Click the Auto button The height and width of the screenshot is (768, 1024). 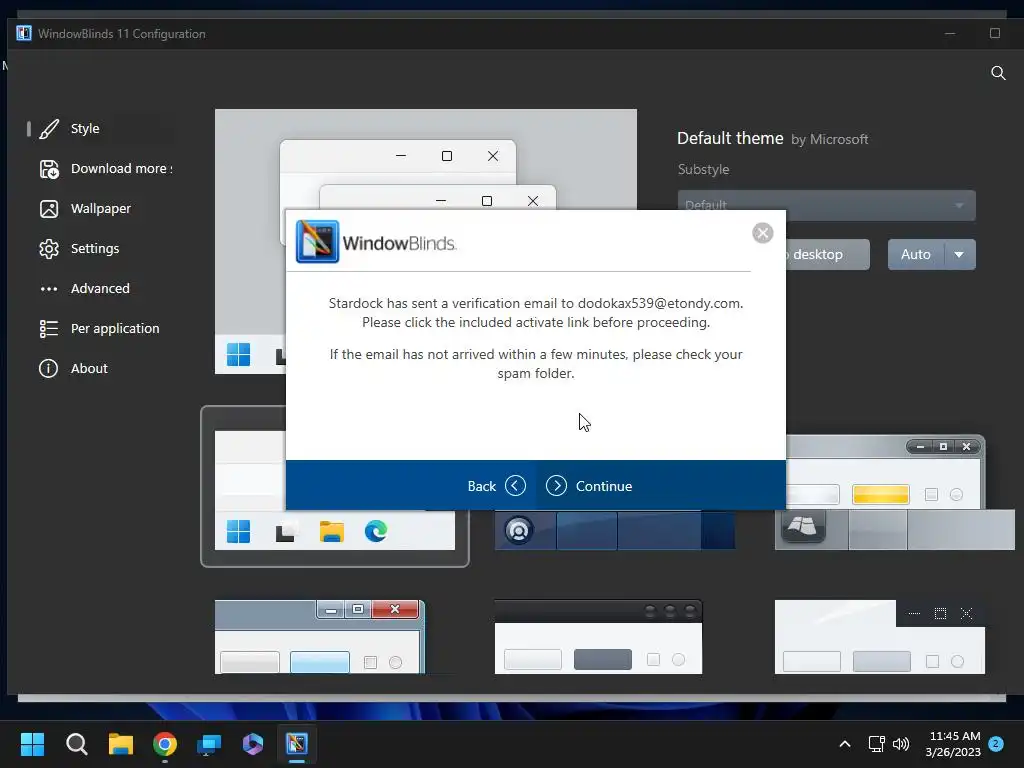(x=916, y=254)
